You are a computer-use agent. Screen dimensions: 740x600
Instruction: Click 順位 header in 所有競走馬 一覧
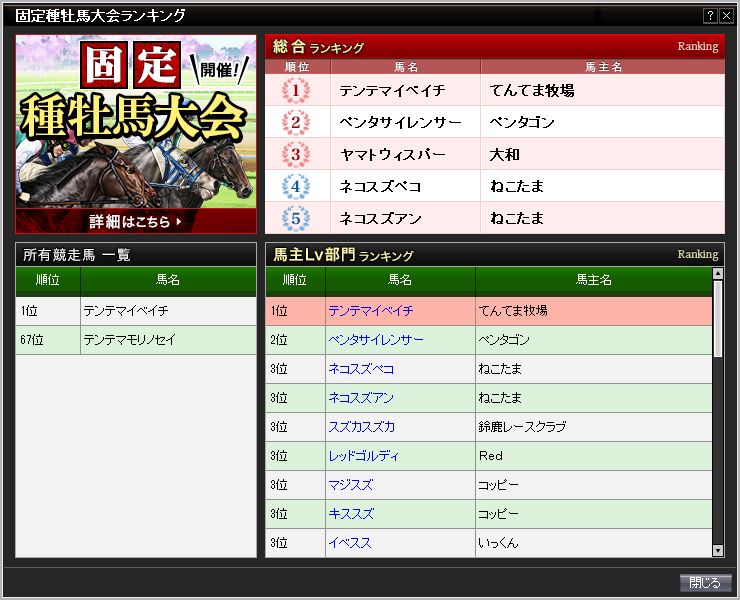[48, 280]
